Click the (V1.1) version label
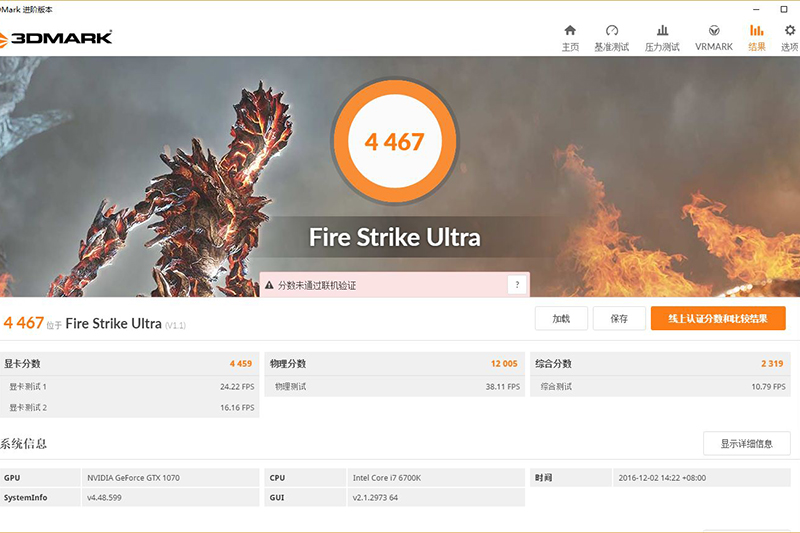Viewport: 800px width, 533px height. pyautogui.click(x=175, y=325)
